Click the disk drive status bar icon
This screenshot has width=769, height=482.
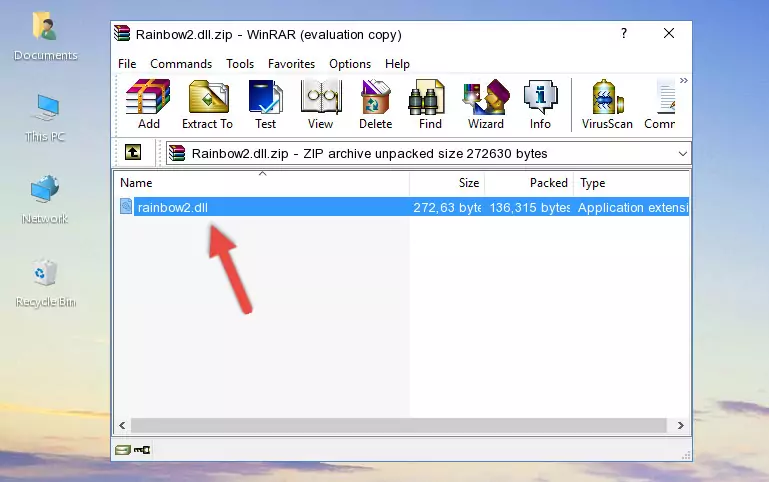coord(123,449)
